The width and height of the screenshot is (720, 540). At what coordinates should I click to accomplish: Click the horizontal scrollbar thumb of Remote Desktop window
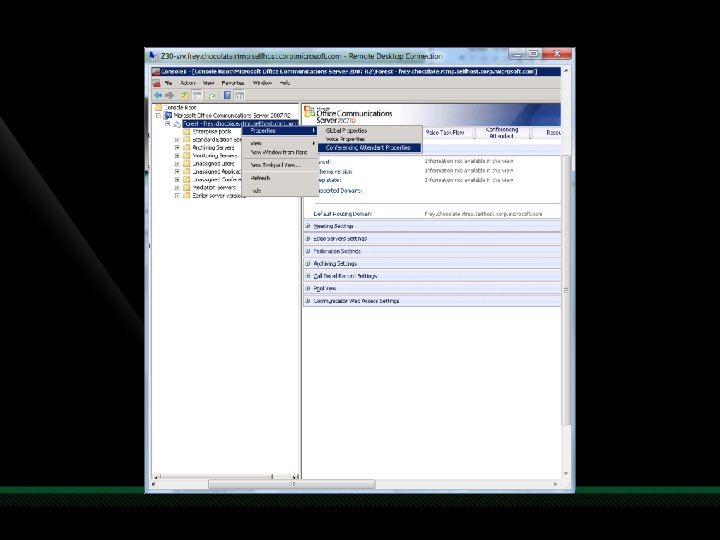tap(292, 484)
